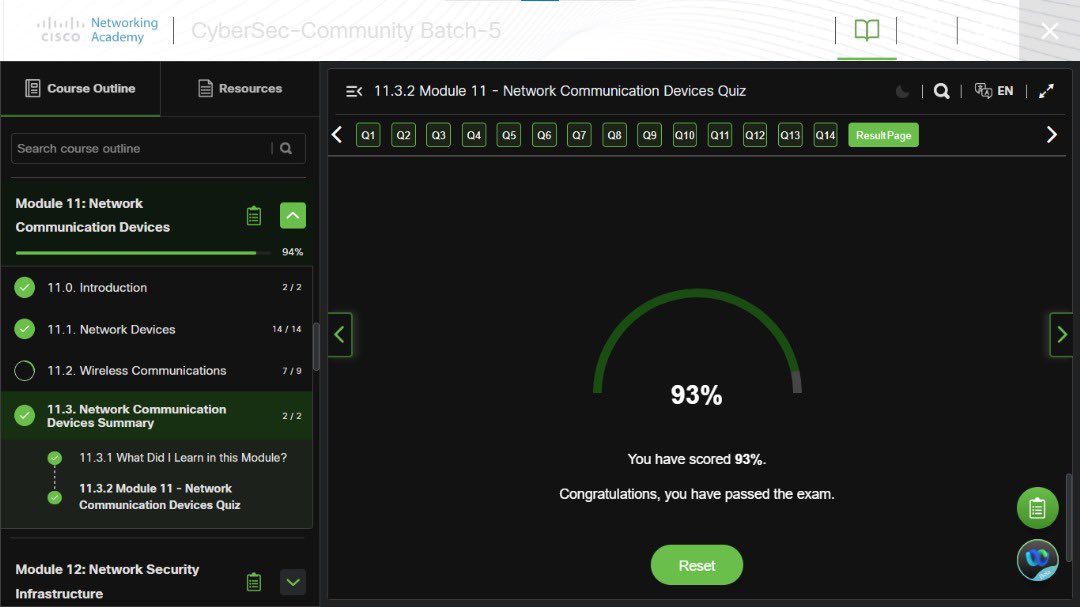Jump to question Q13
The width and height of the screenshot is (1080, 607).
[x=790, y=135]
